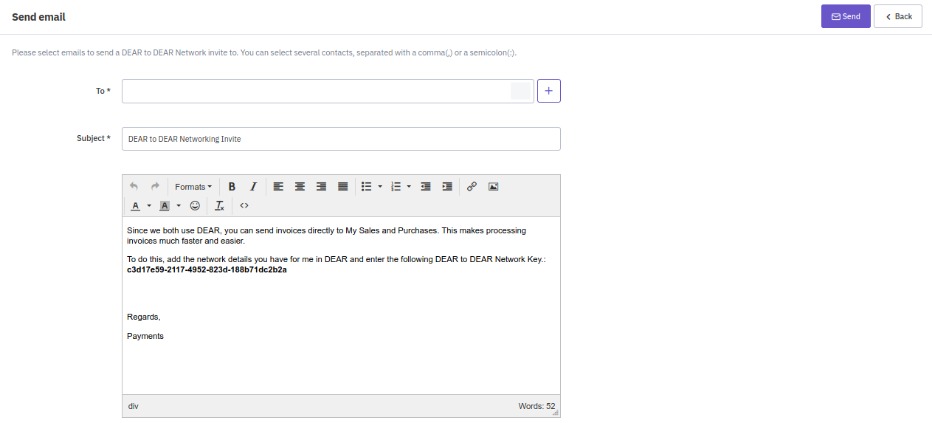Click the Back button
Image resolution: width=932 pixels, height=423 pixels.
coord(898,16)
